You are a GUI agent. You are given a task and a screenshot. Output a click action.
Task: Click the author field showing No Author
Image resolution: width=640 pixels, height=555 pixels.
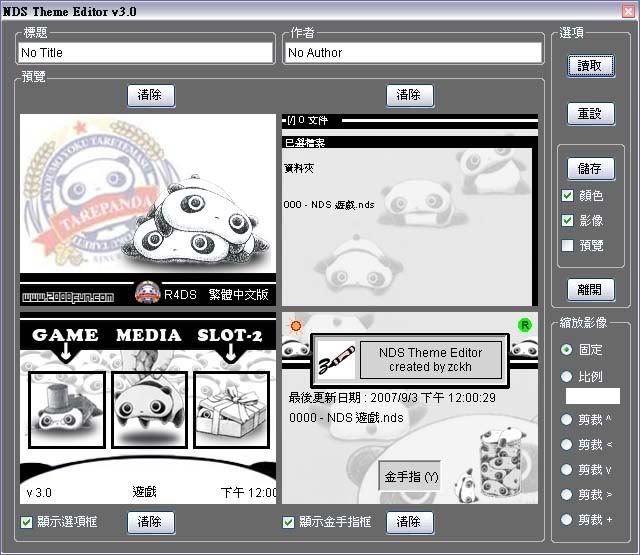pyautogui.click(x=413, y=53)
